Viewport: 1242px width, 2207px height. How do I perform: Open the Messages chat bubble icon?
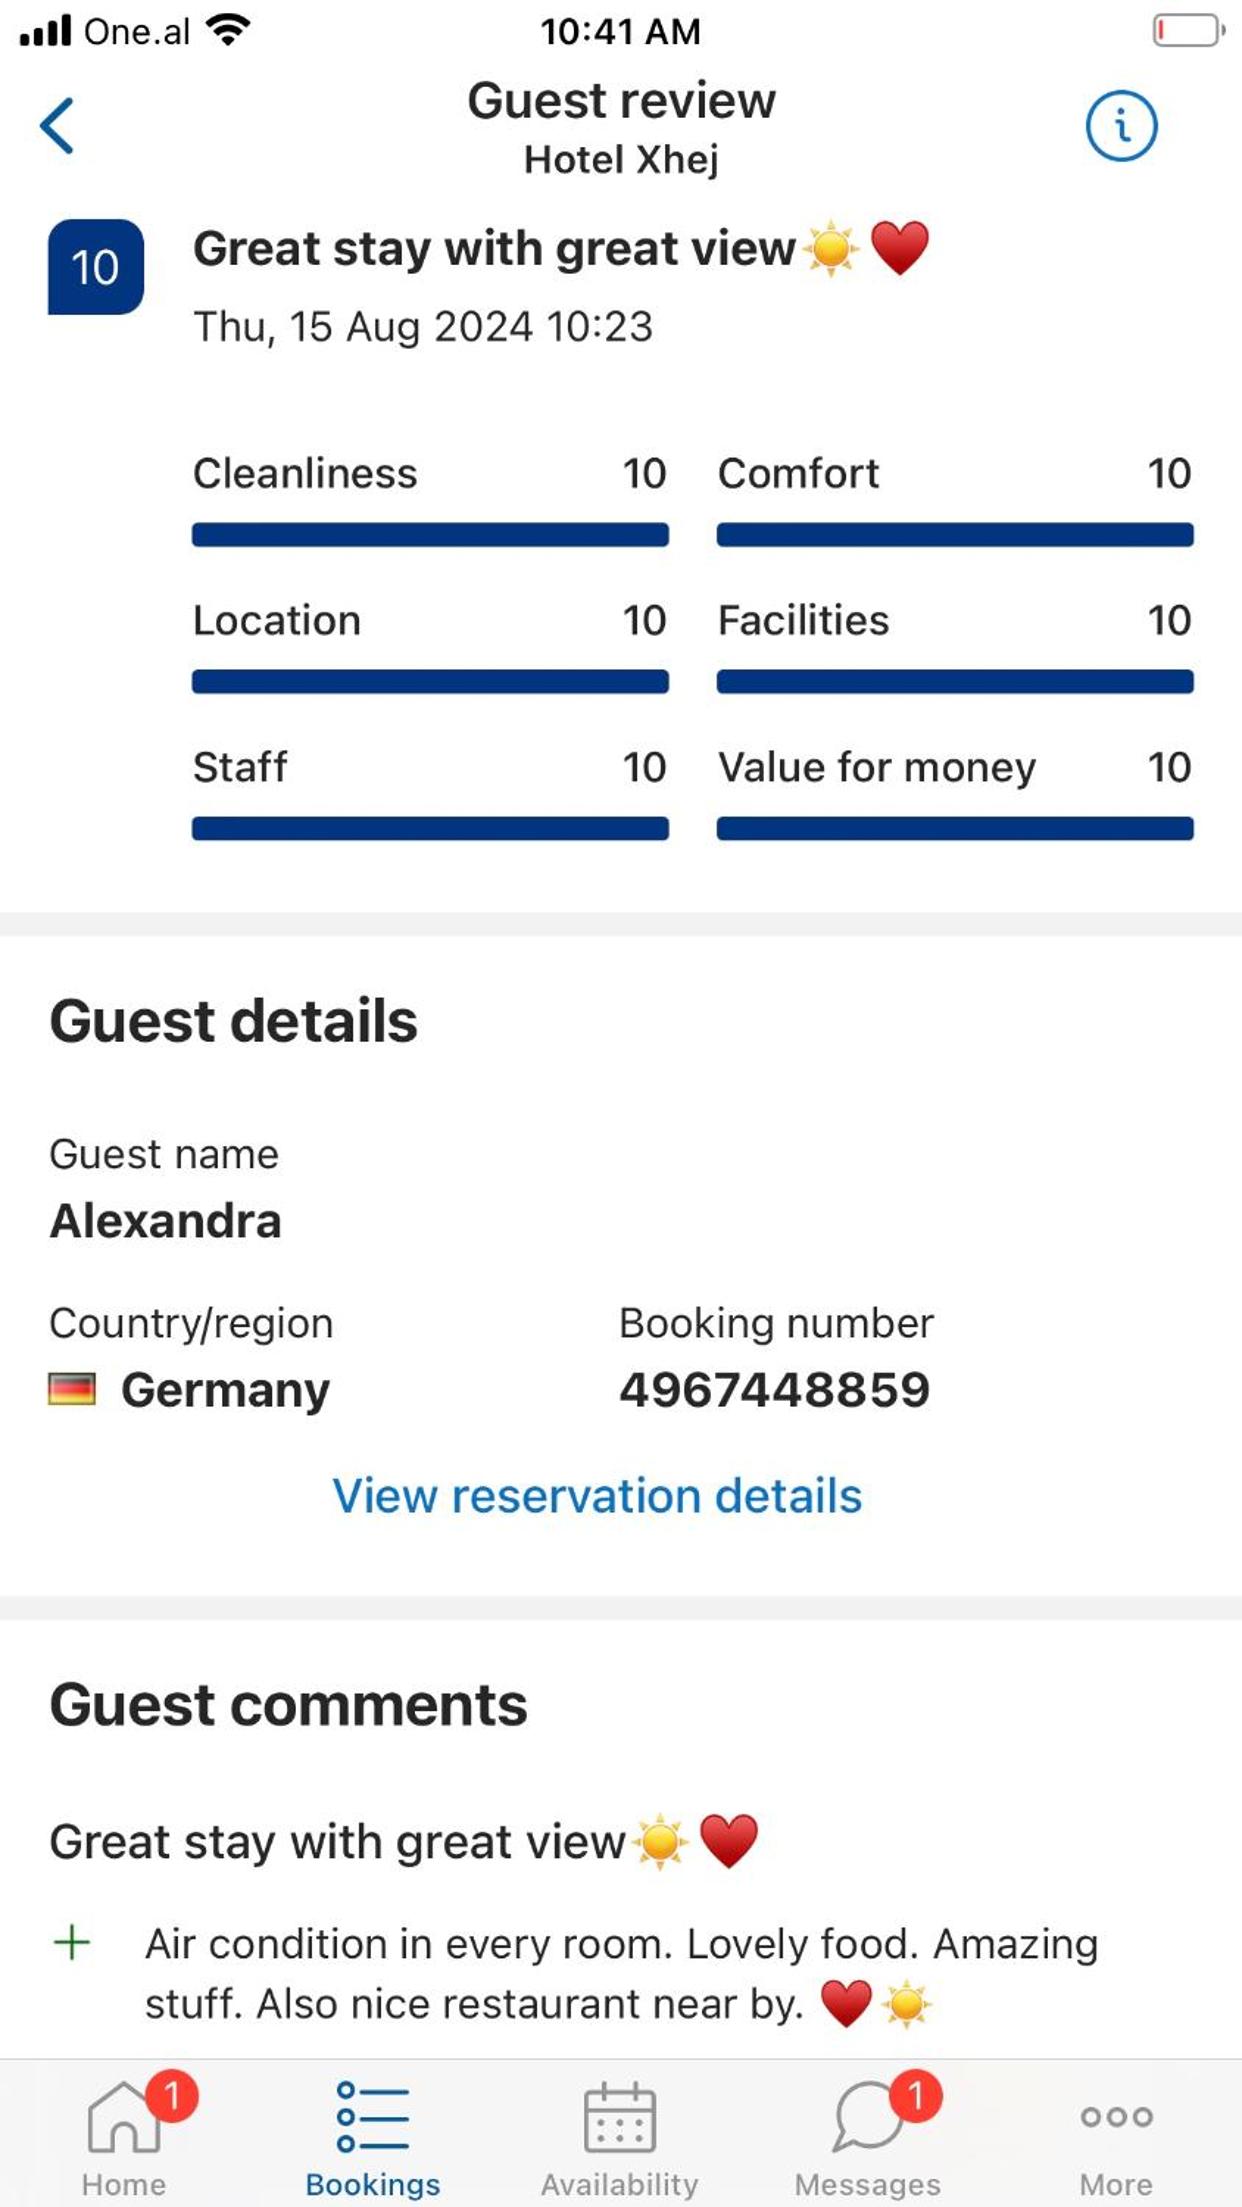tap(866, 2116)
